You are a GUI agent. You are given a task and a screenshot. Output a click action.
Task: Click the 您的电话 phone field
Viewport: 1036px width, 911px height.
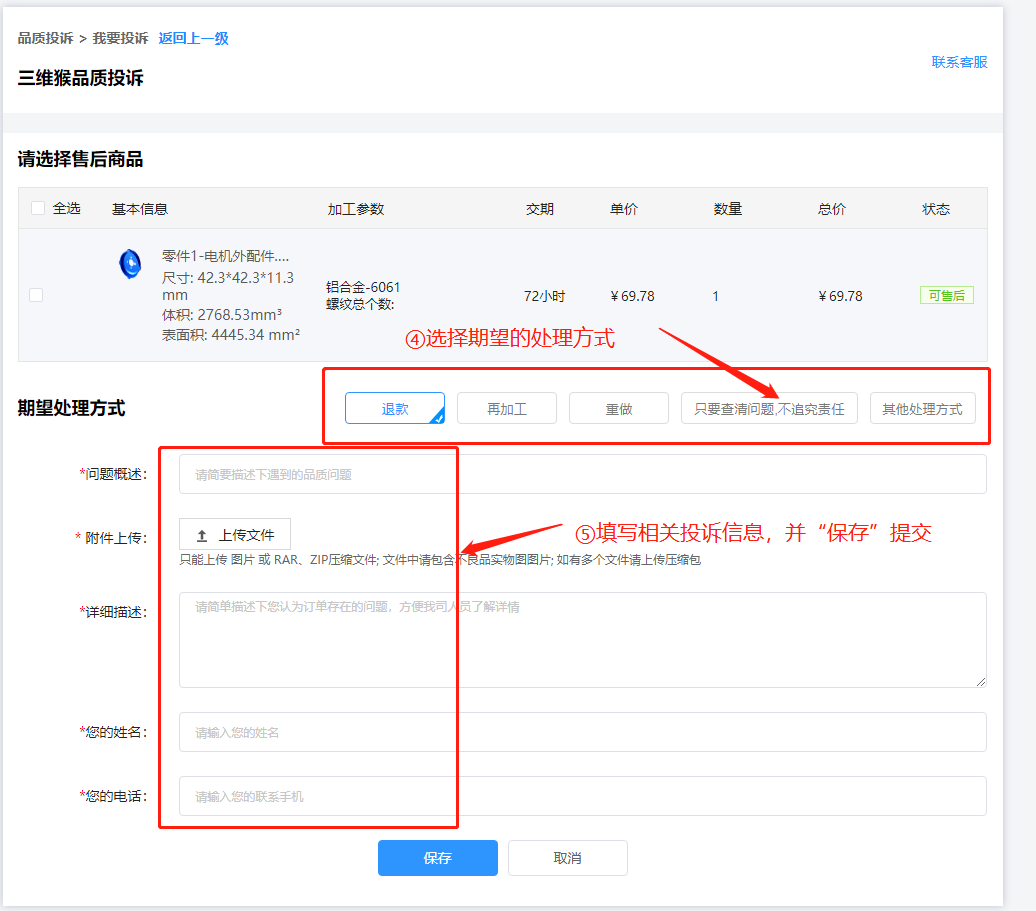[582, 796]
